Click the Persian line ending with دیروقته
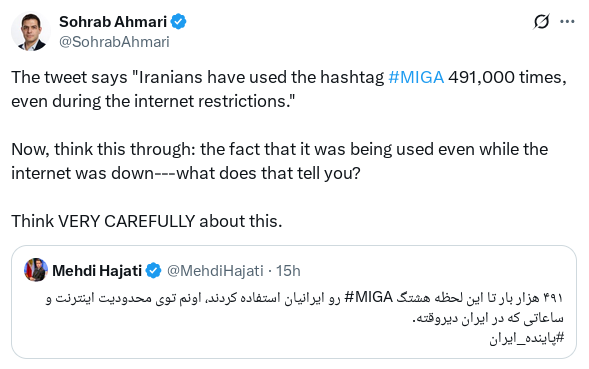 pos(488,318)
